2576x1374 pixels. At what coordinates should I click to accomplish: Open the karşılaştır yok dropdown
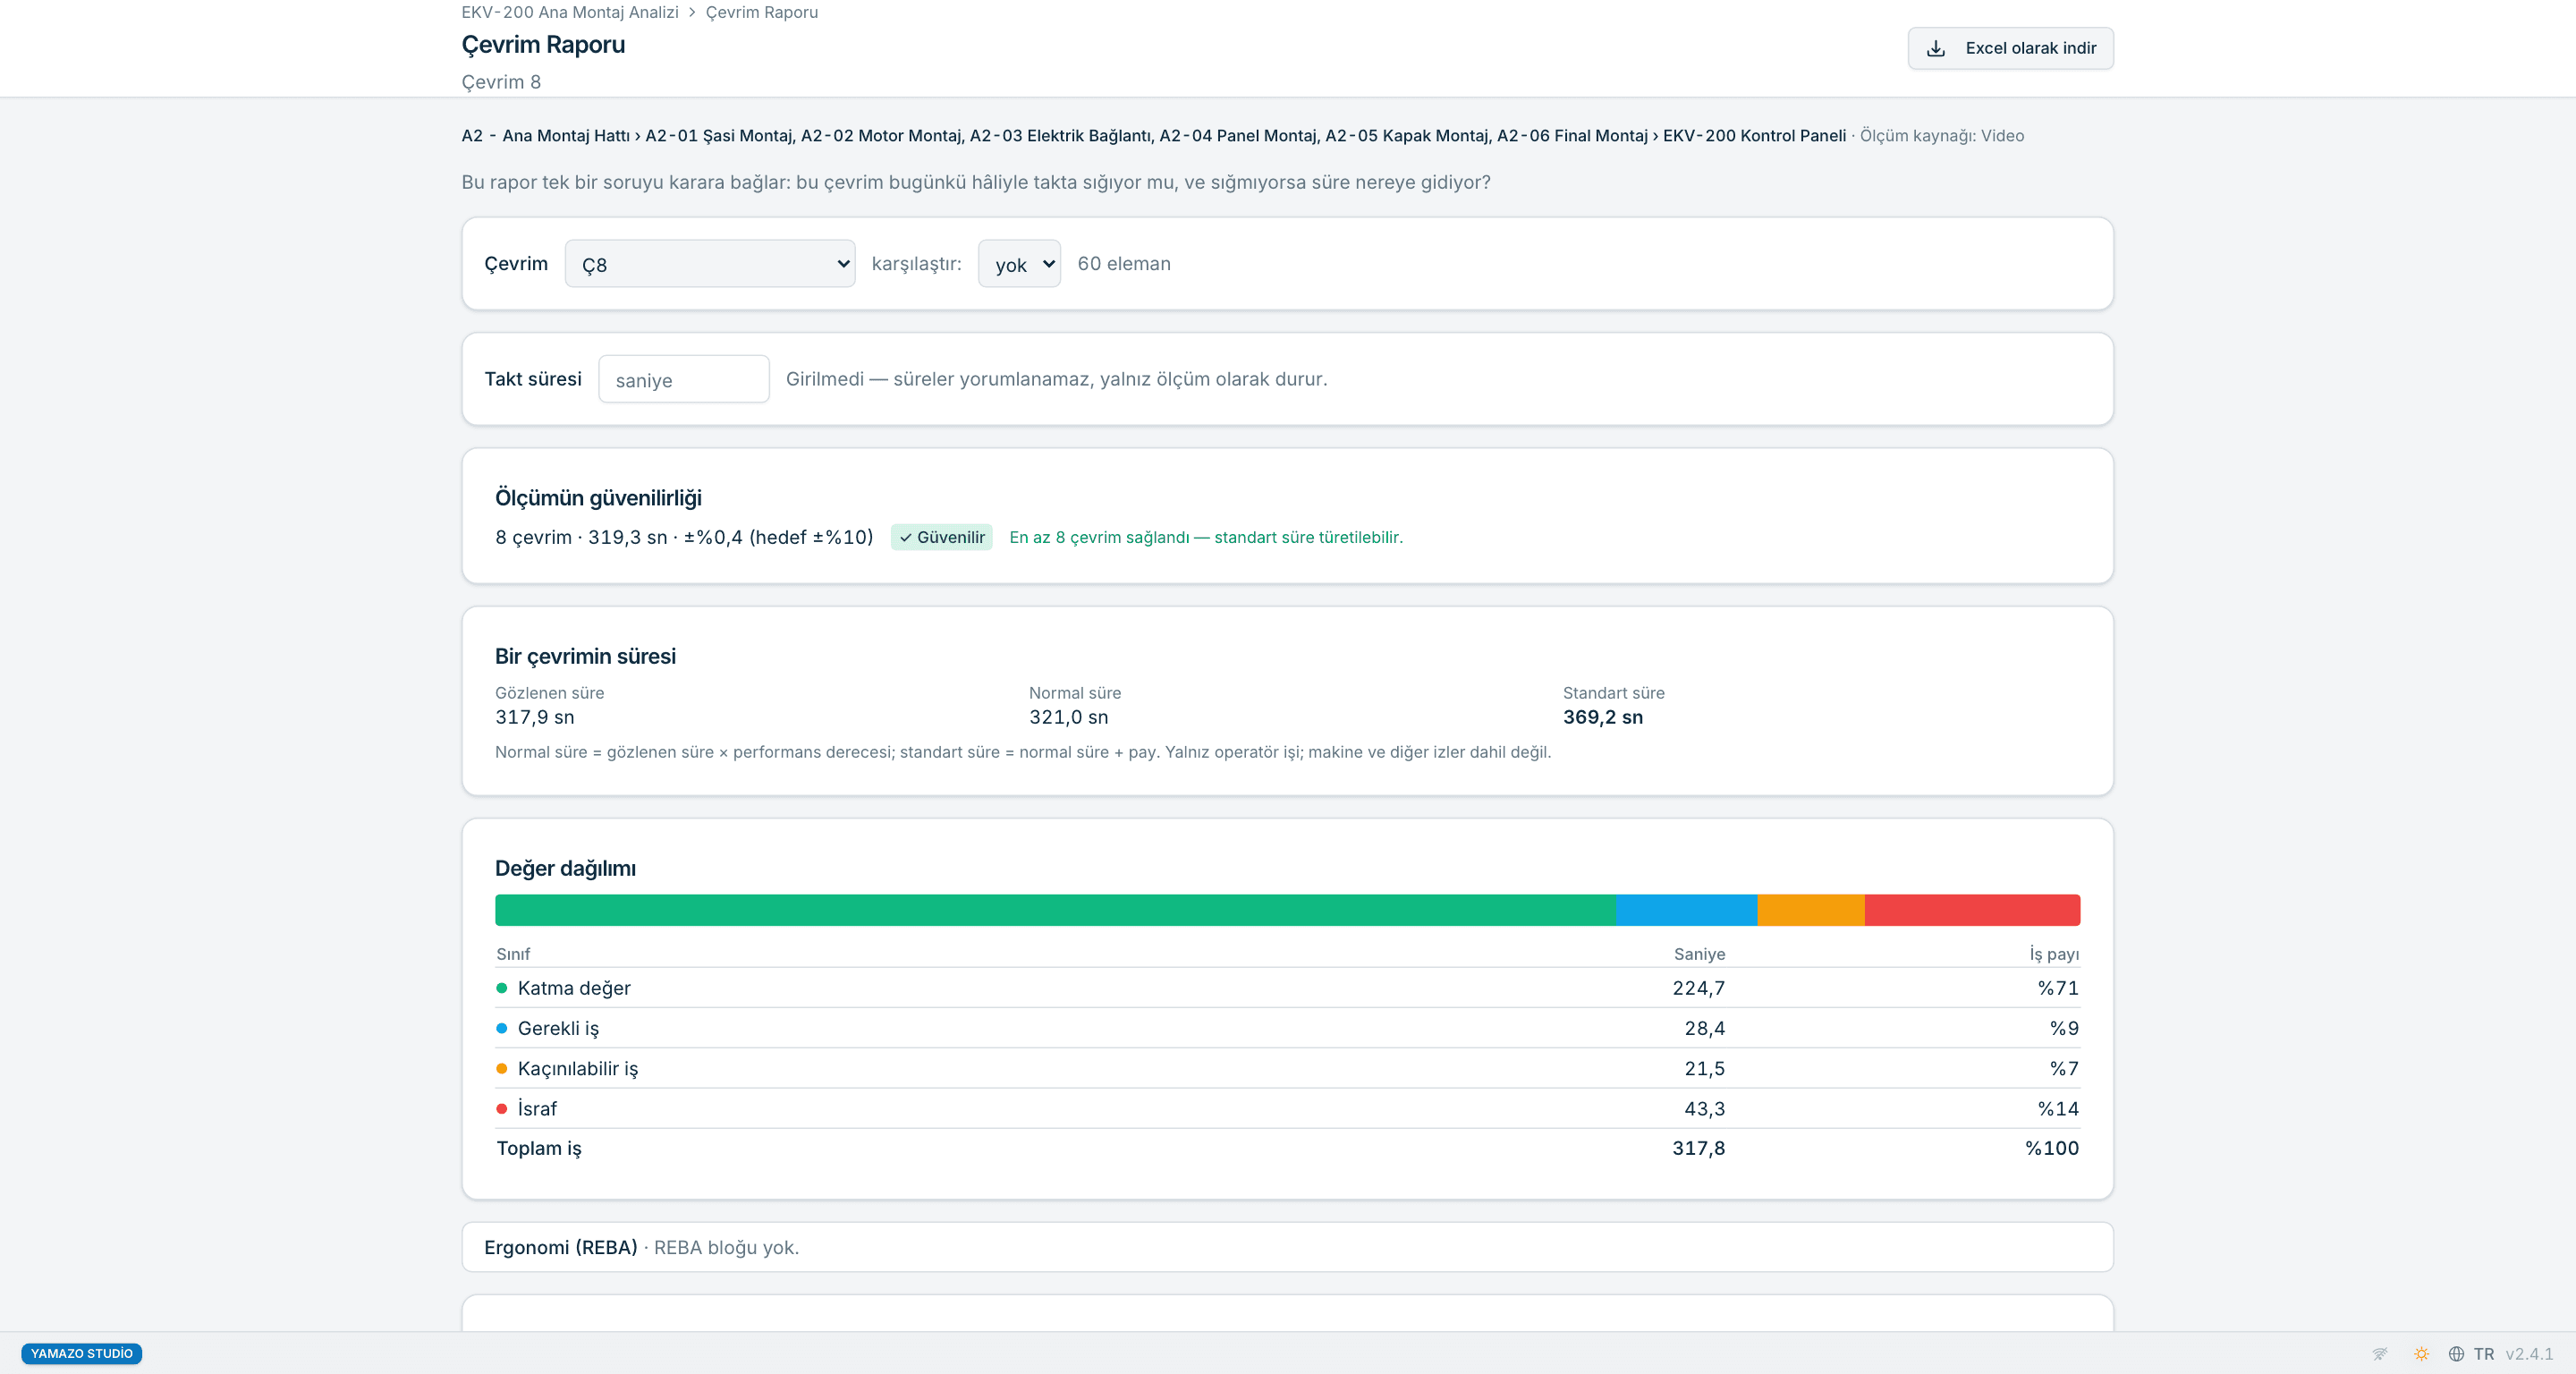click(x=1019, y=264)
